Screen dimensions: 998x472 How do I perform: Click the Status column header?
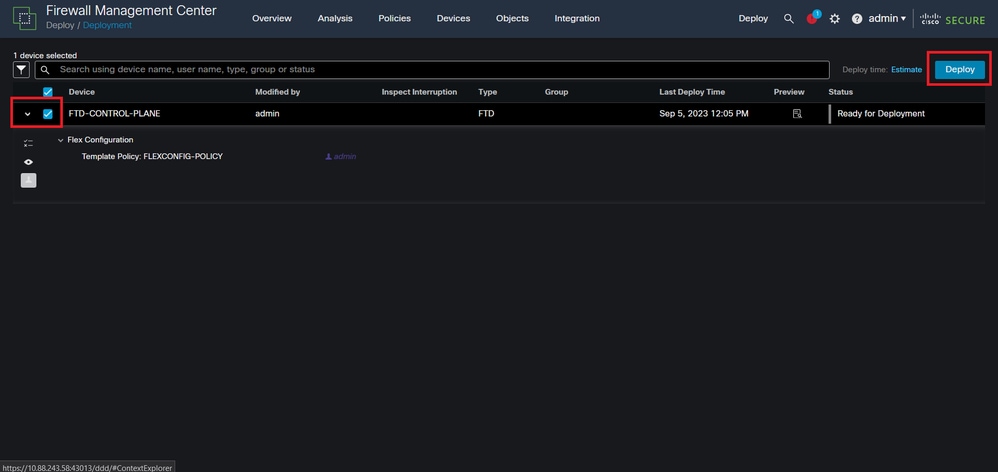click(840, 92)
